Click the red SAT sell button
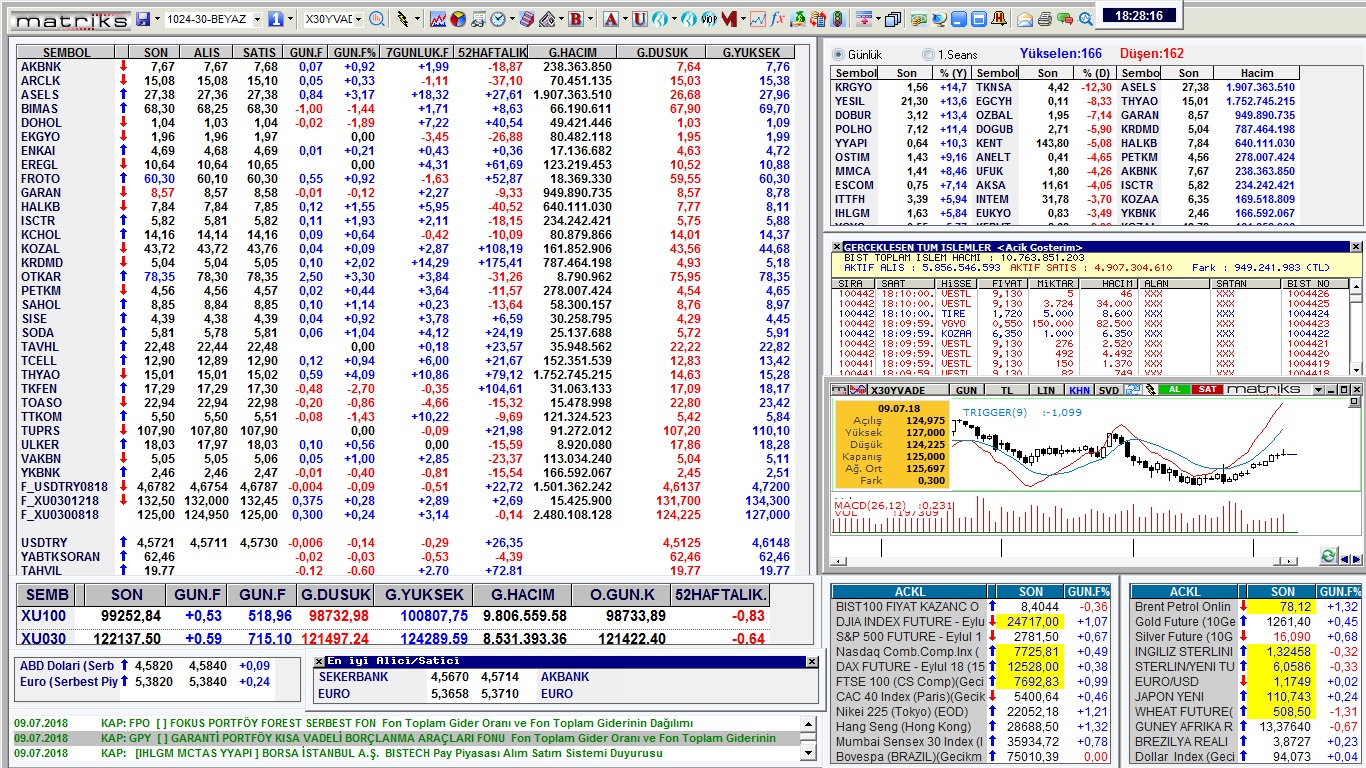This screenshot has height=768, width=1366. coord(1207,389)
